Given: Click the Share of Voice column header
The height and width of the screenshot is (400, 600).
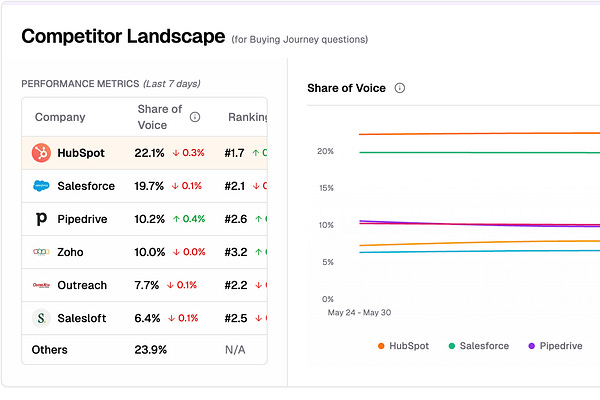Looking at the screenshot, I should coord(160,117).
